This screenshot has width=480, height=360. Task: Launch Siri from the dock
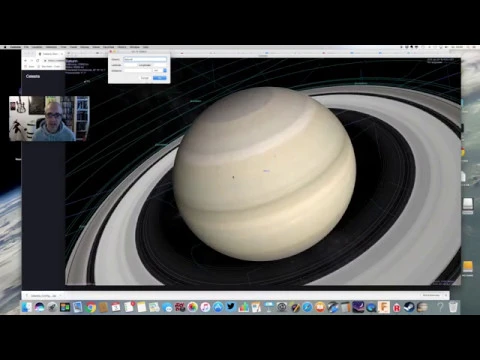point(39,307)
